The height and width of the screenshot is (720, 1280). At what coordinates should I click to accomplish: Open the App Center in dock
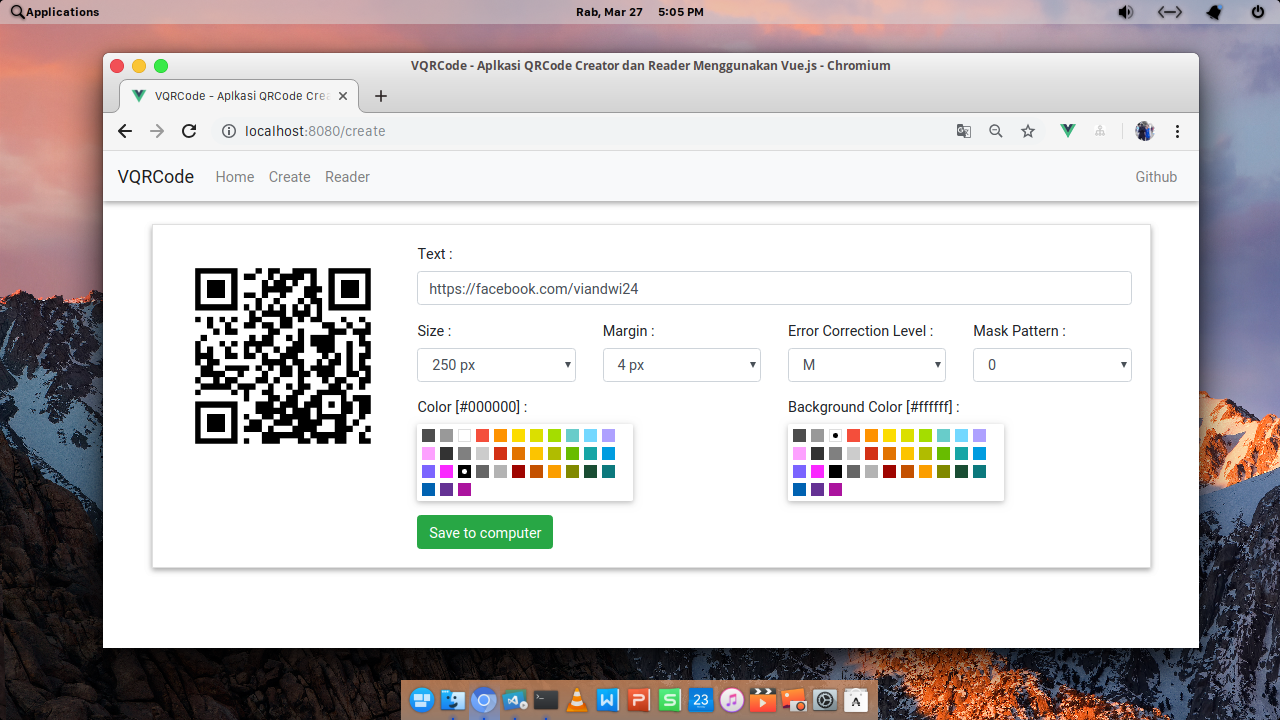click(856, 700)
